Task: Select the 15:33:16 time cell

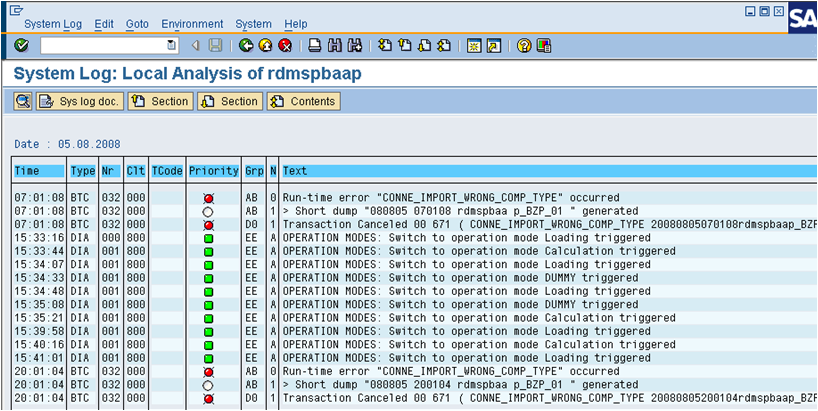Action: [39, 238]
